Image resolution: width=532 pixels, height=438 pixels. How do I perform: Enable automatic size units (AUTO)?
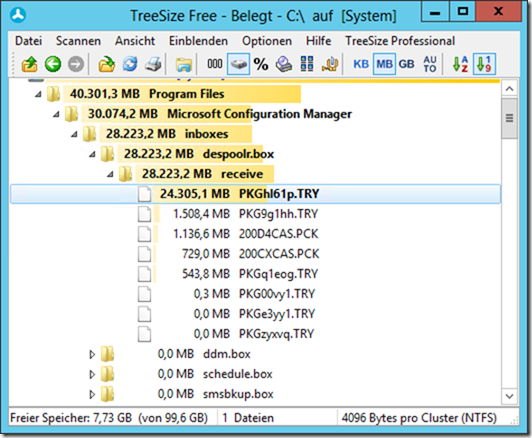430,64
